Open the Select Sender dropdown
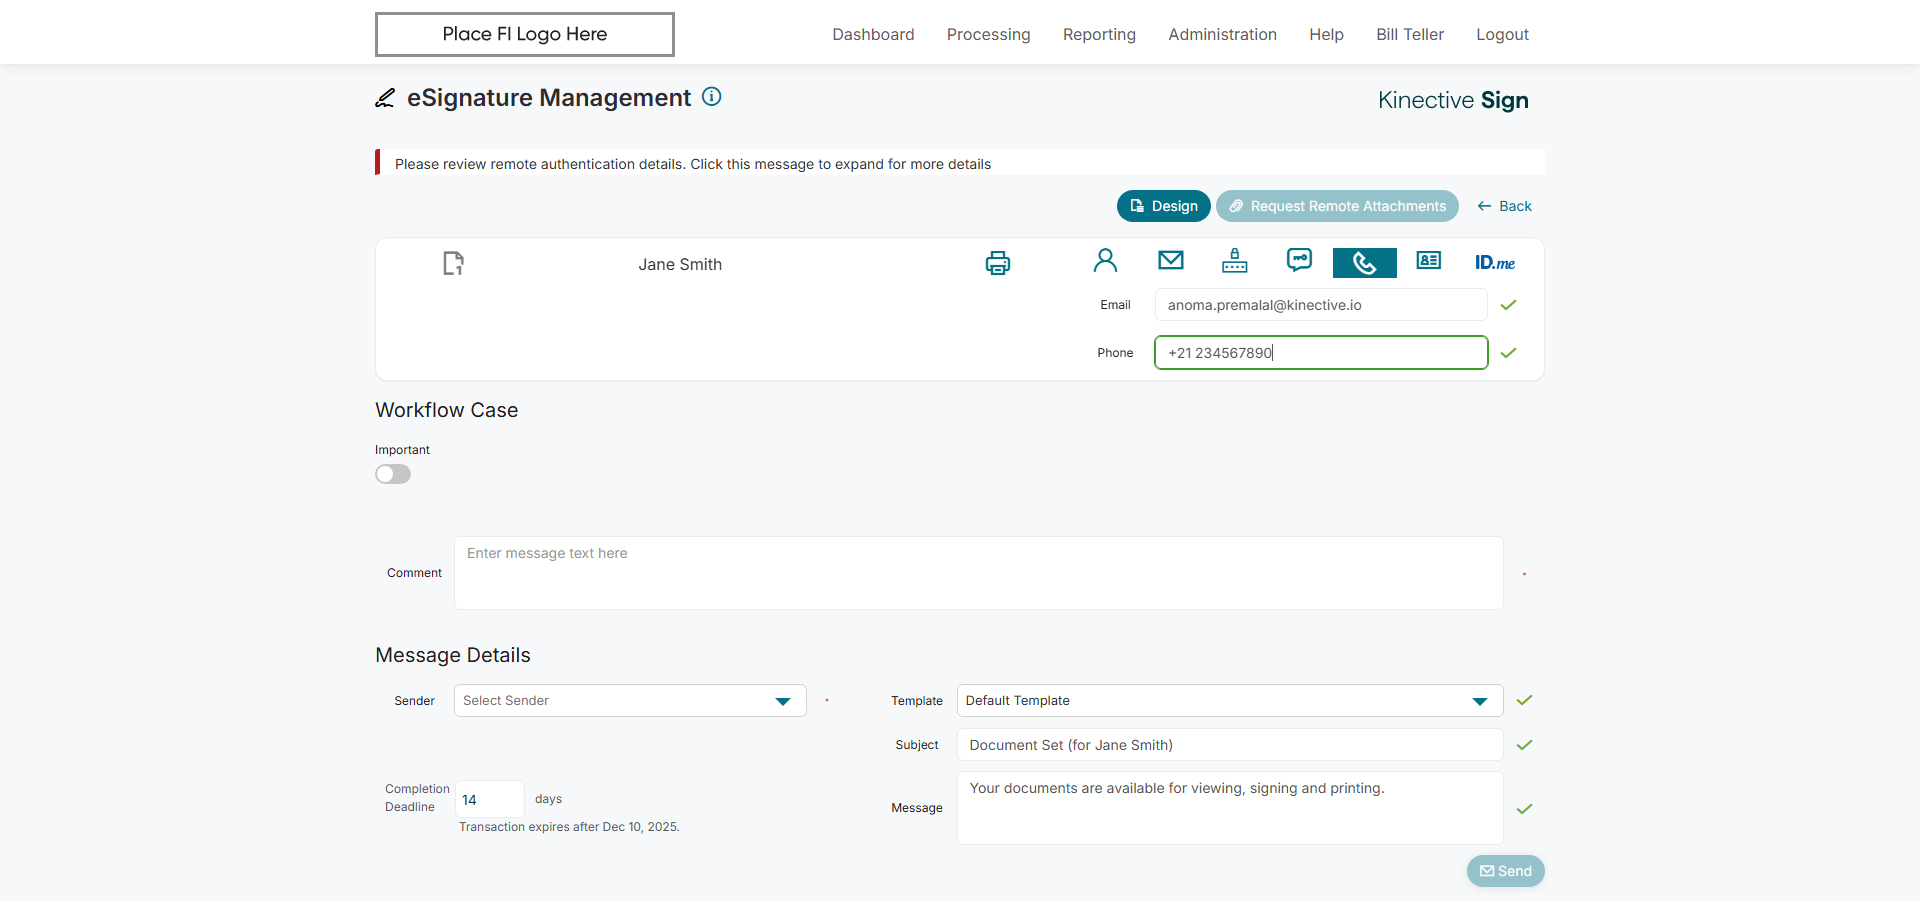Viewport: 1920px width, 901px height. (630, 701)
